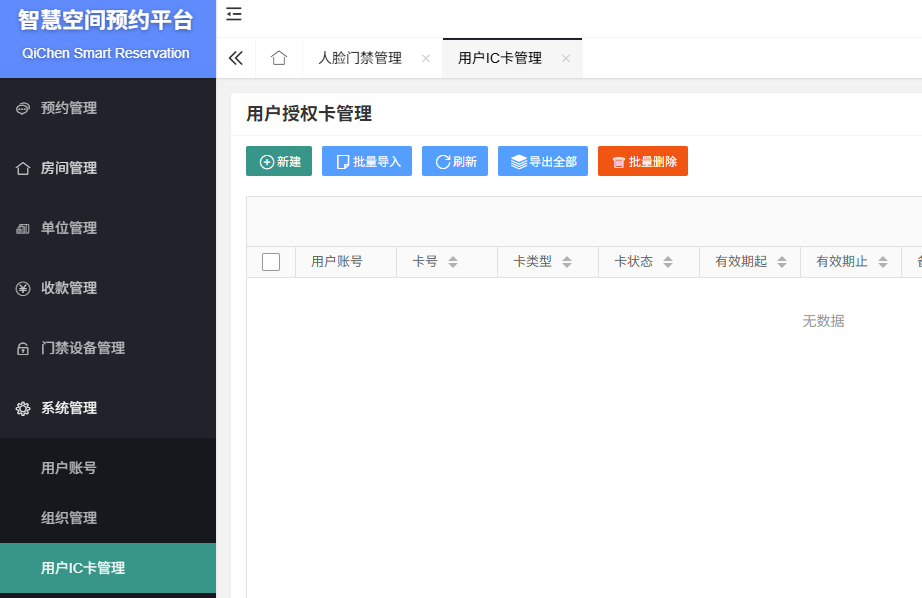Click the 新建 button
This screenshot has height=598, width=922.
coord(279,161)
